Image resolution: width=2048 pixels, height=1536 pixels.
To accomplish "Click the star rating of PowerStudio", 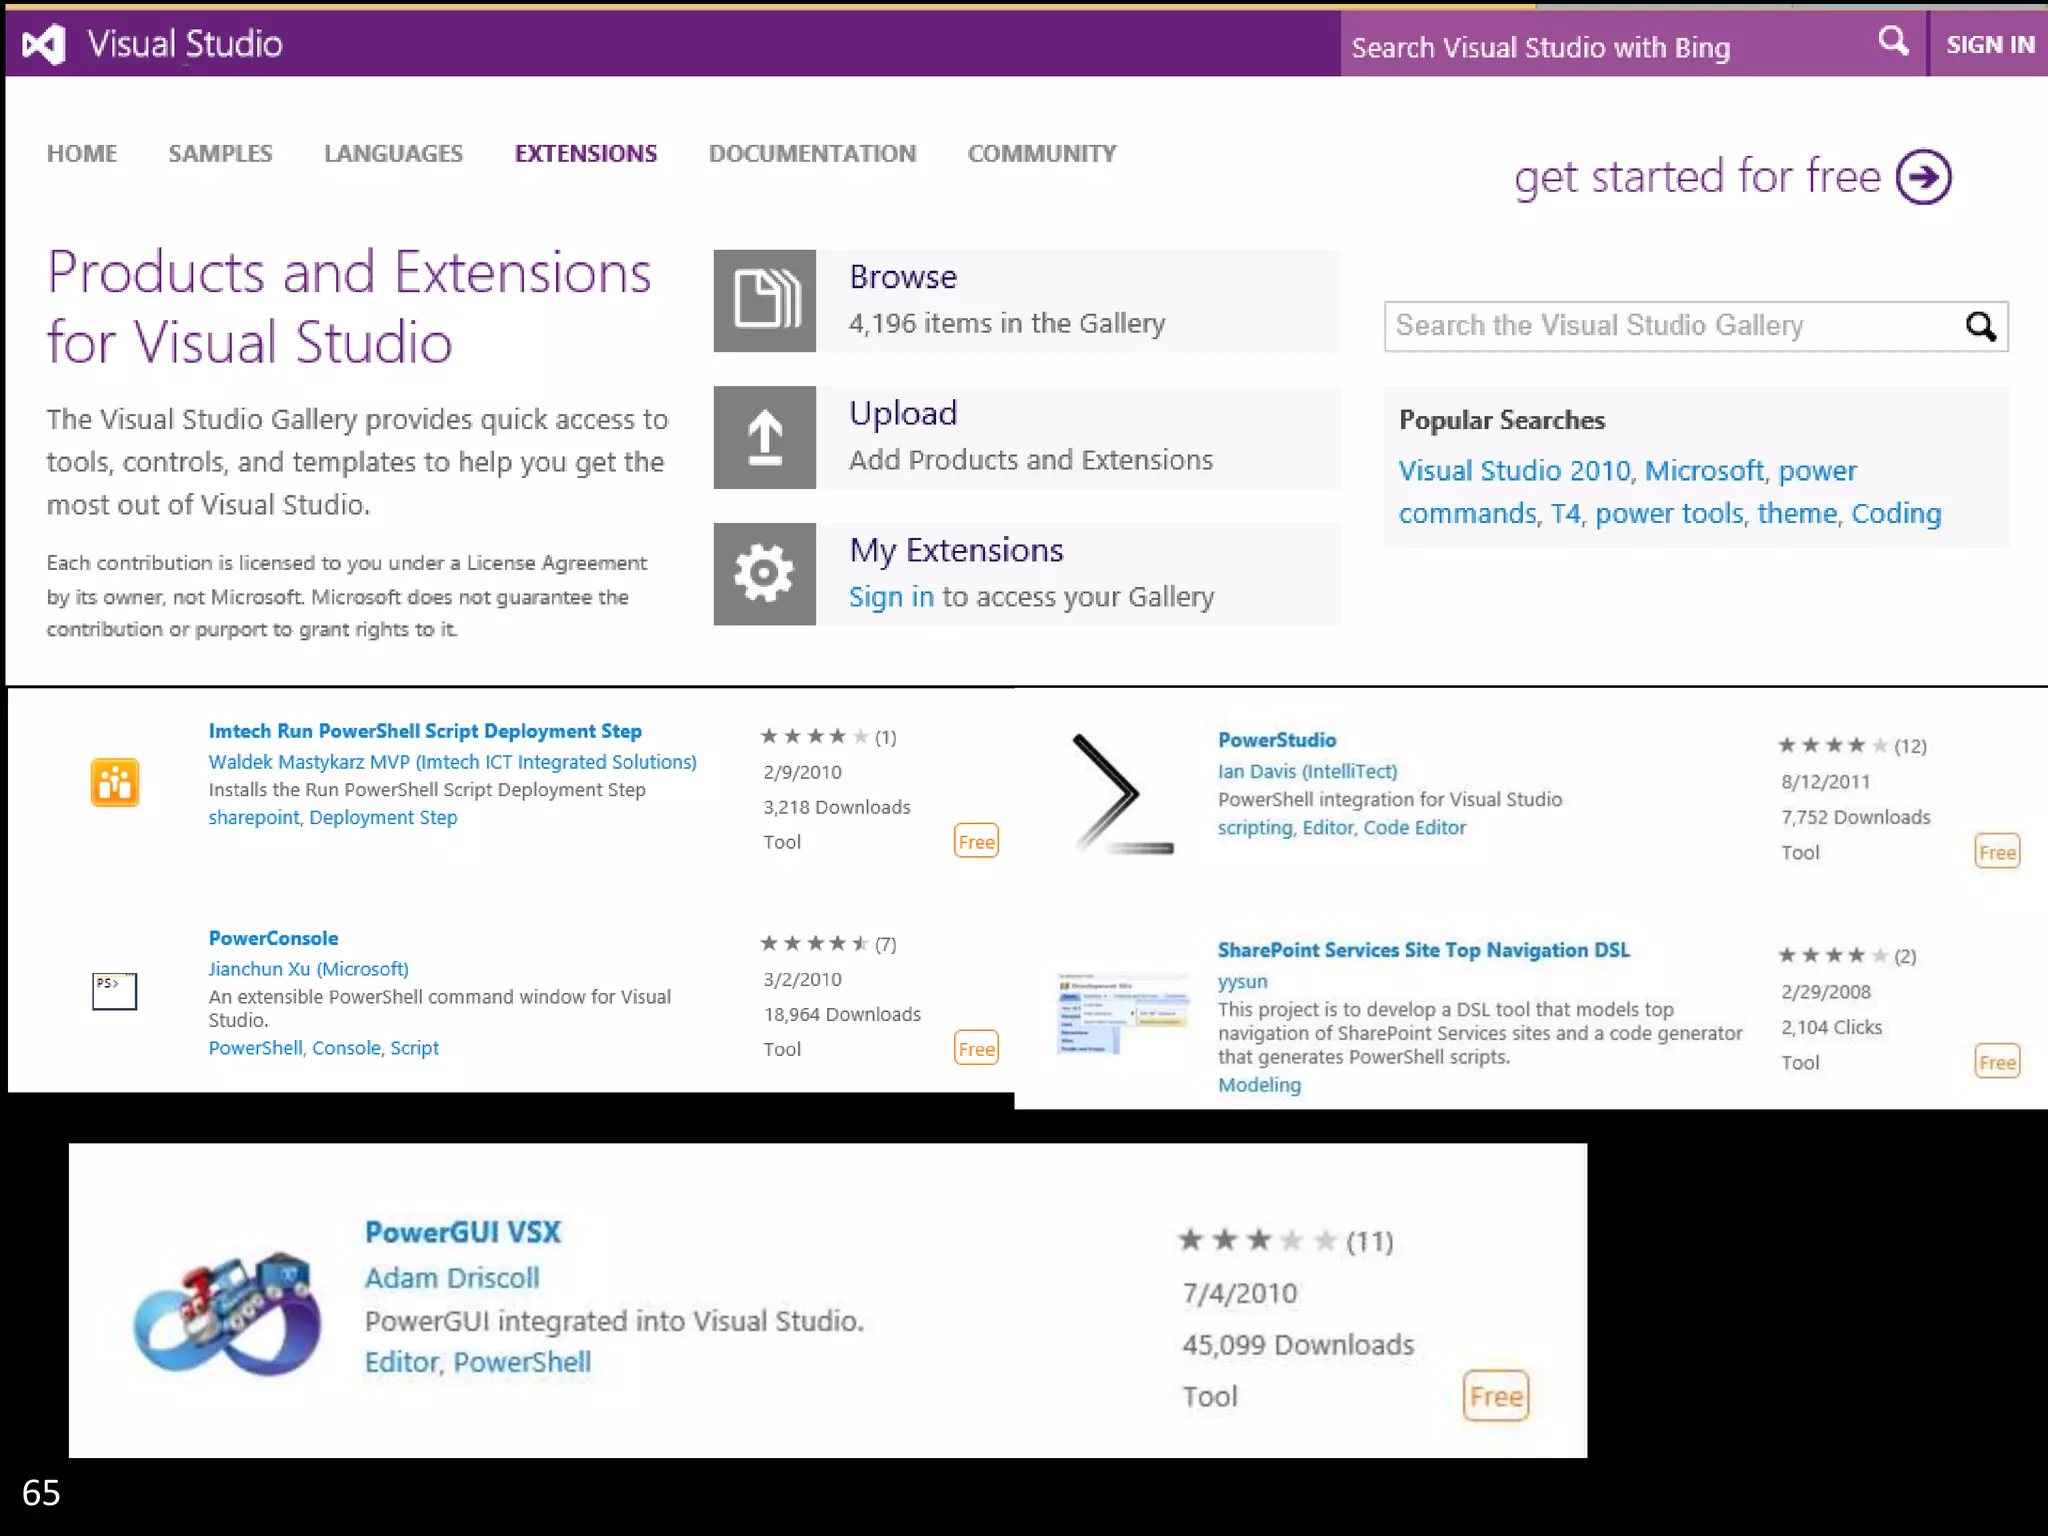I will click(x=1833, y=745).
